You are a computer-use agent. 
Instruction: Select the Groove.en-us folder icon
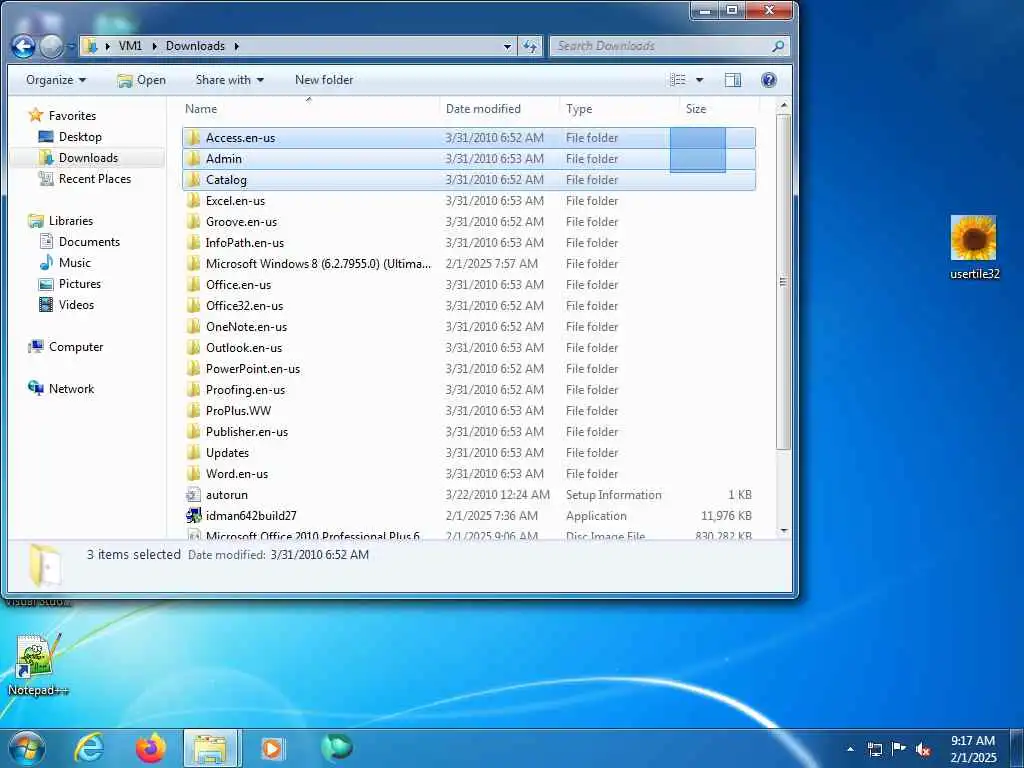point(193,221)
